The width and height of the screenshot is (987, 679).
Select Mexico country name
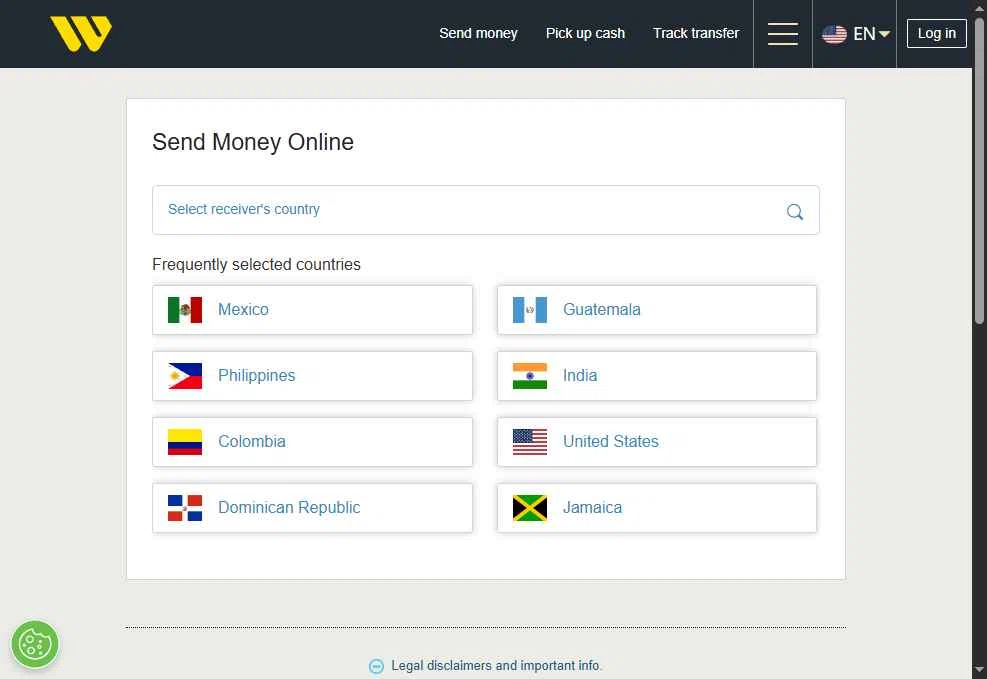[x=243, y=310]
